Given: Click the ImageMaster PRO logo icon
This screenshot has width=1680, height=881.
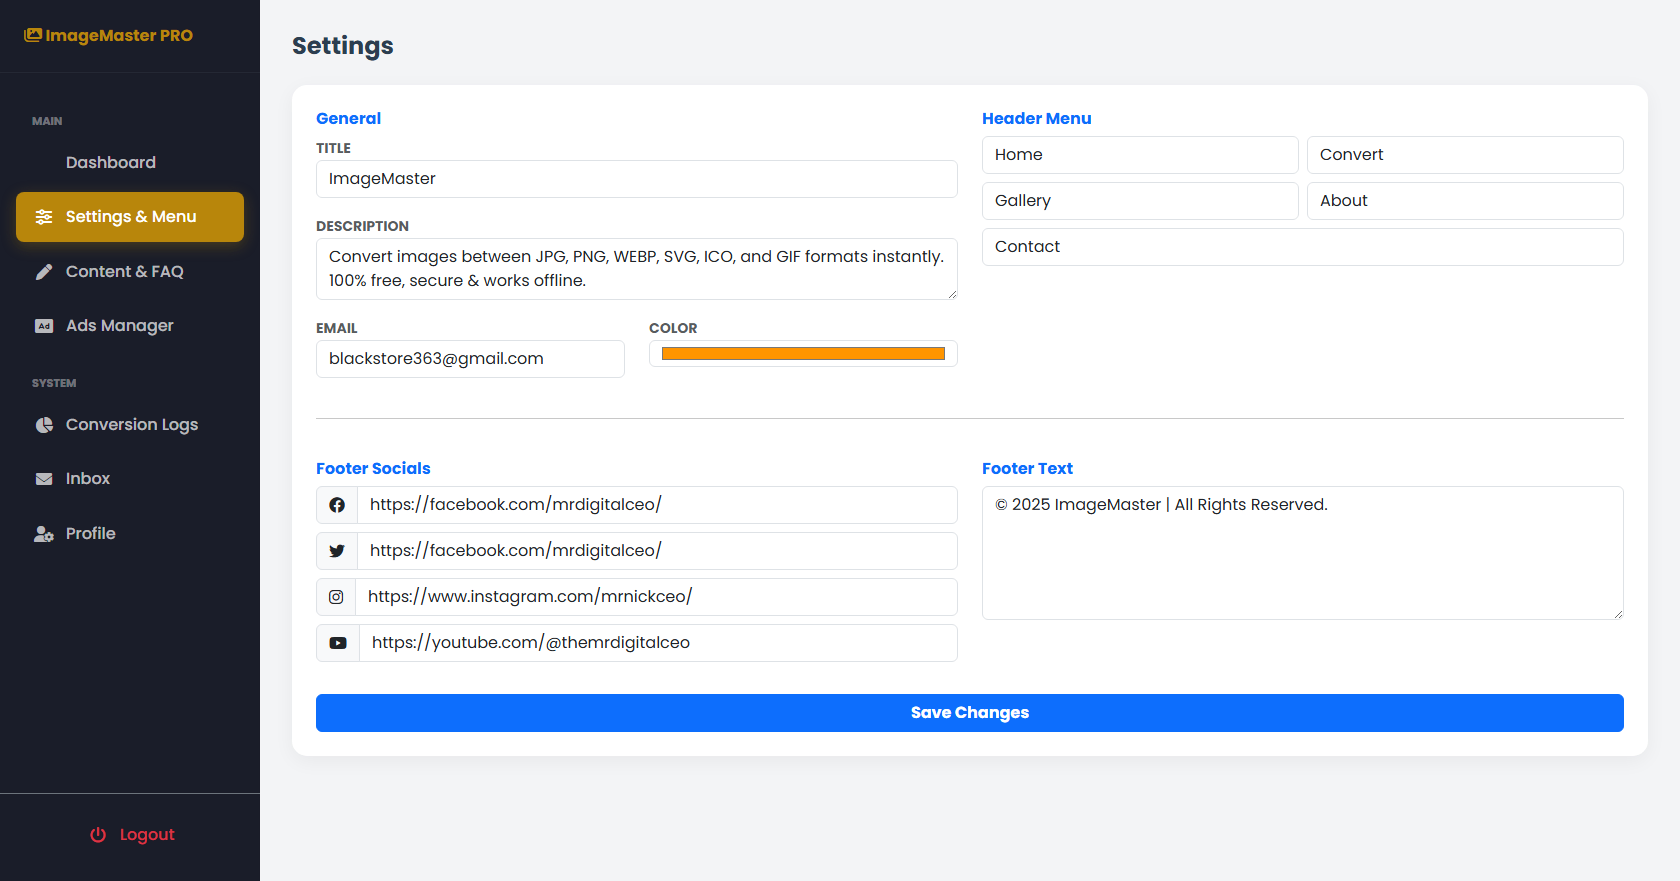Looking at the screenshot, I should tap(33, 35).
